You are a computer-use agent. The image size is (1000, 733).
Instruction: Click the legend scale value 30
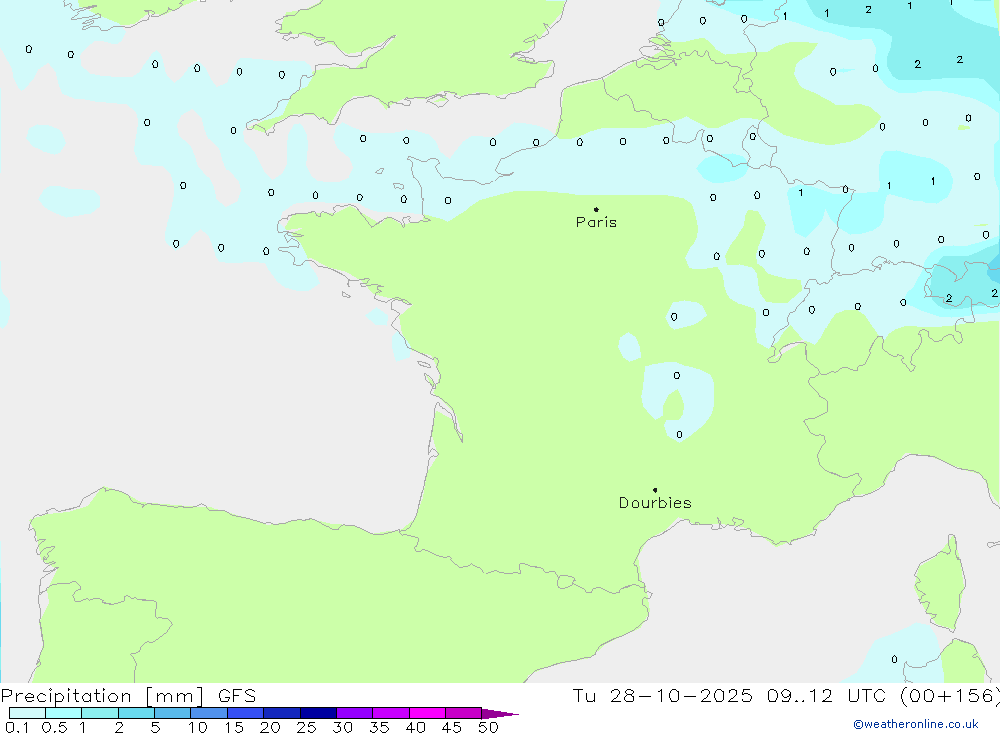coord(343,727)
